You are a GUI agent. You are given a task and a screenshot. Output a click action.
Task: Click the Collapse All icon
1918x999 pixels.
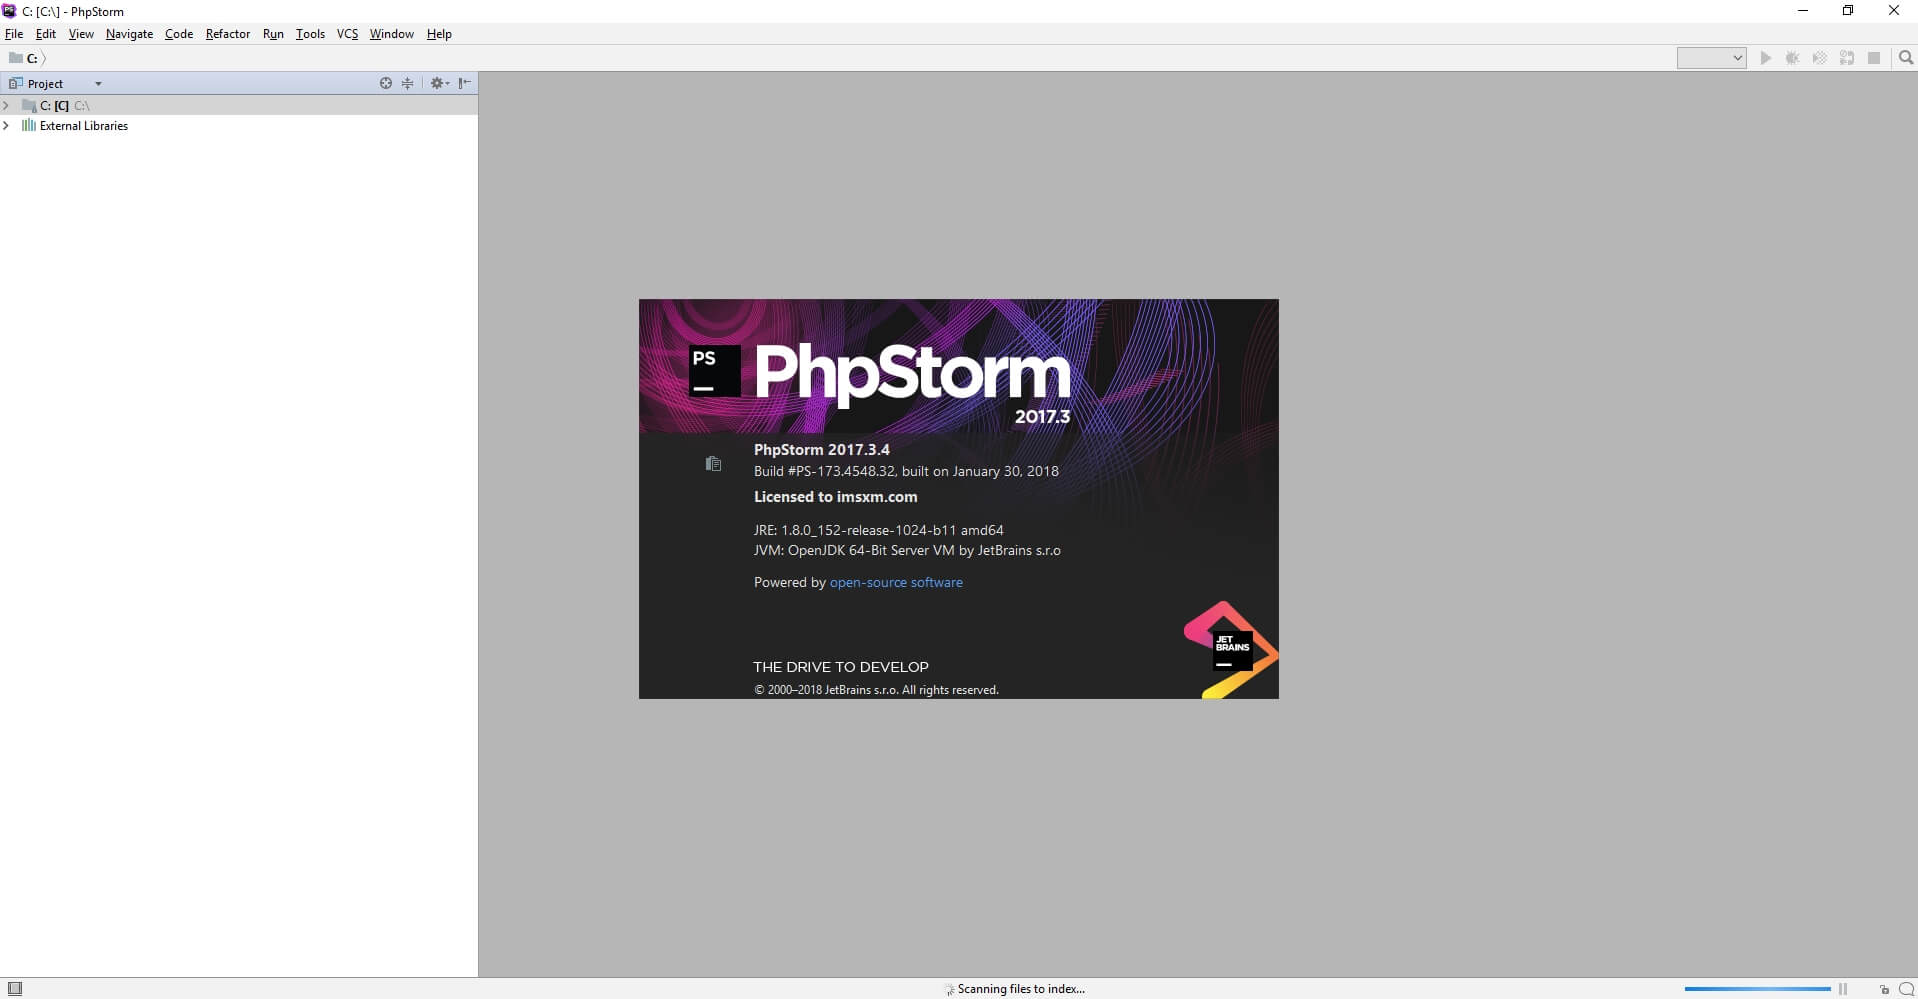[x=407, y=84]
